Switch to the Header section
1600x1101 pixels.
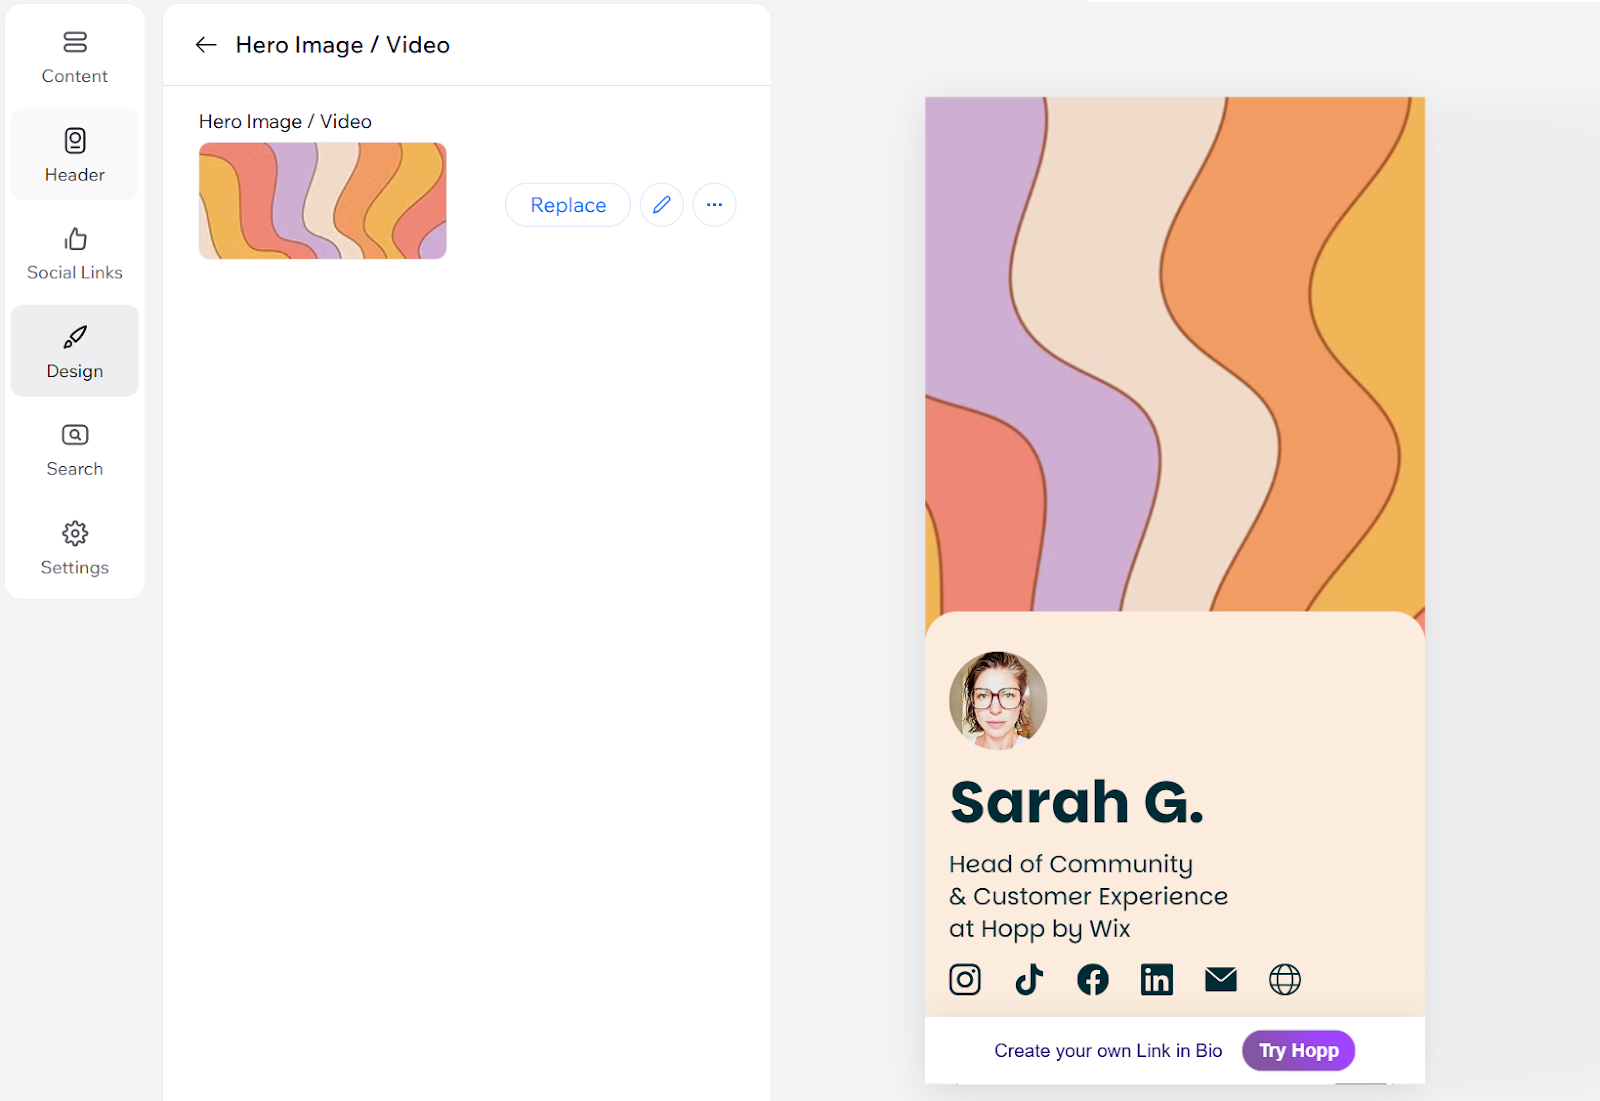[75, 155]
